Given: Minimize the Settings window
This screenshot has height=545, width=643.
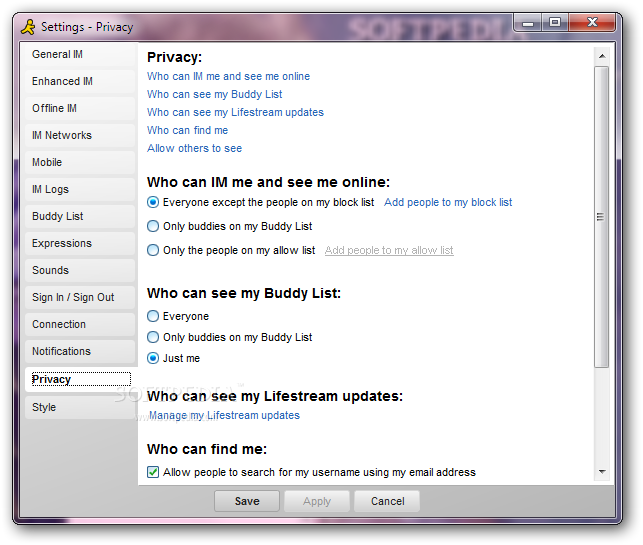Looking at the screenshot, I should point(528,23).
